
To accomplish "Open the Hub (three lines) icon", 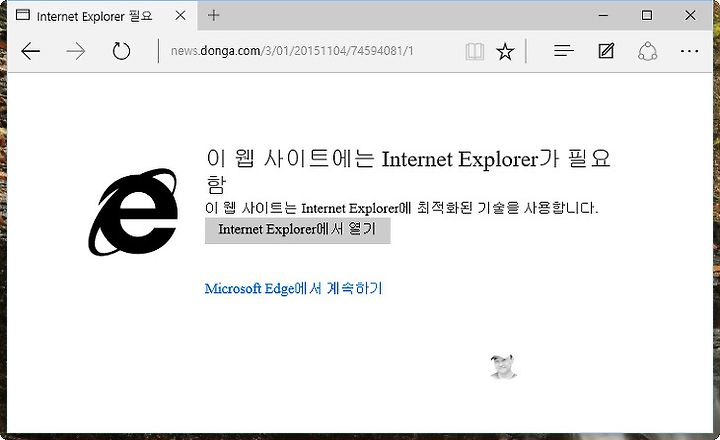I will coord(564,51).
